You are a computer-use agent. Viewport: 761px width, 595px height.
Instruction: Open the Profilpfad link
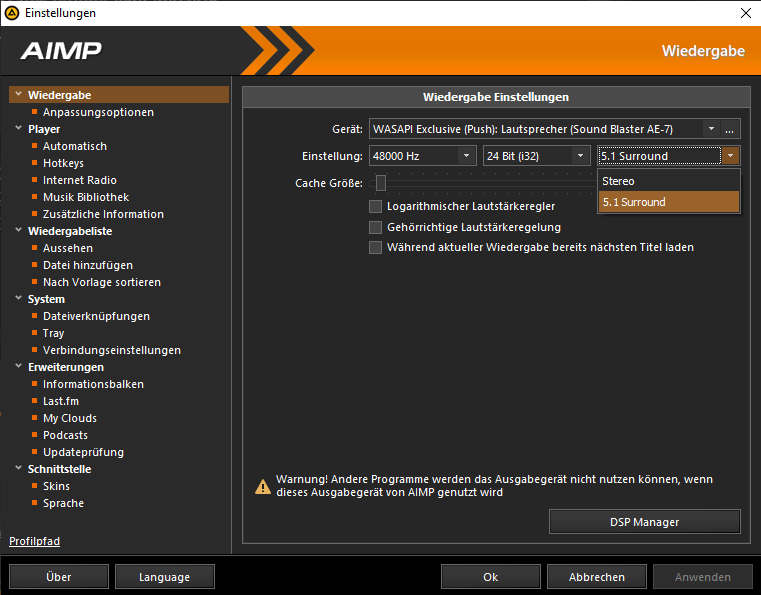pyautogui.click(x=34, y=541)
